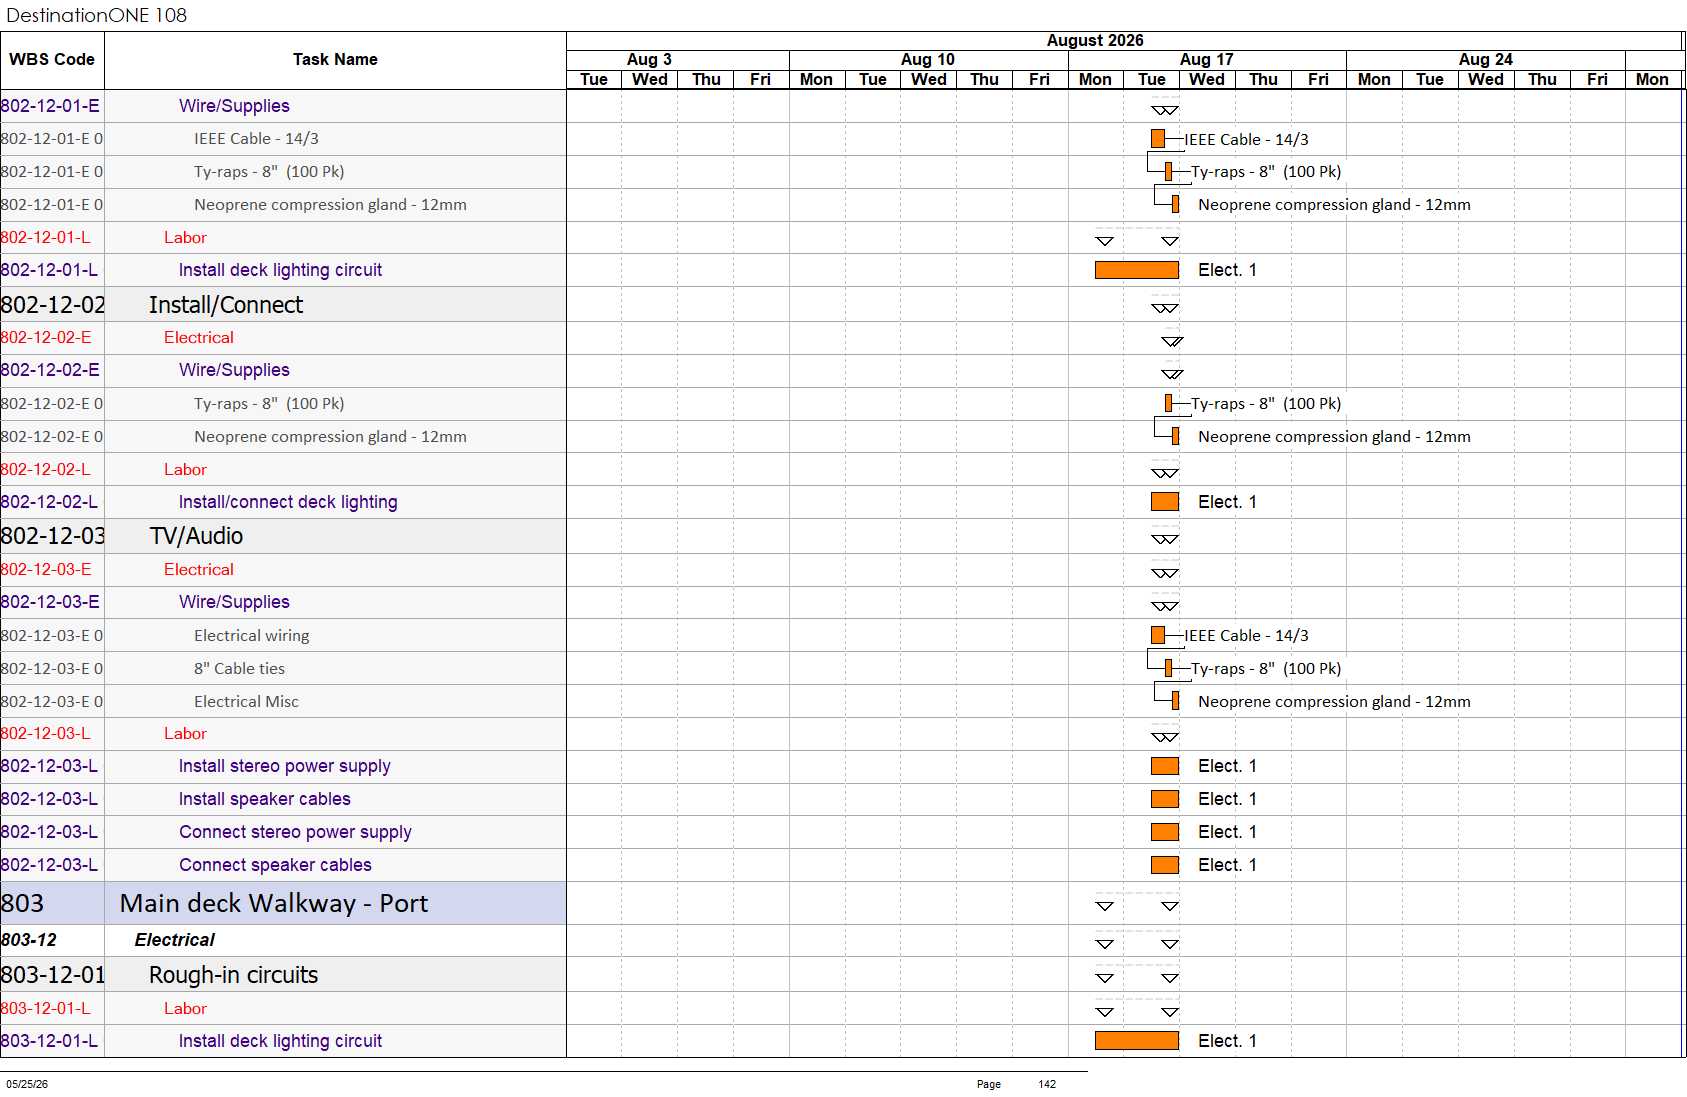
Task: Select the Install/connect deck lighting task
Action: click(x=288, y=502)
